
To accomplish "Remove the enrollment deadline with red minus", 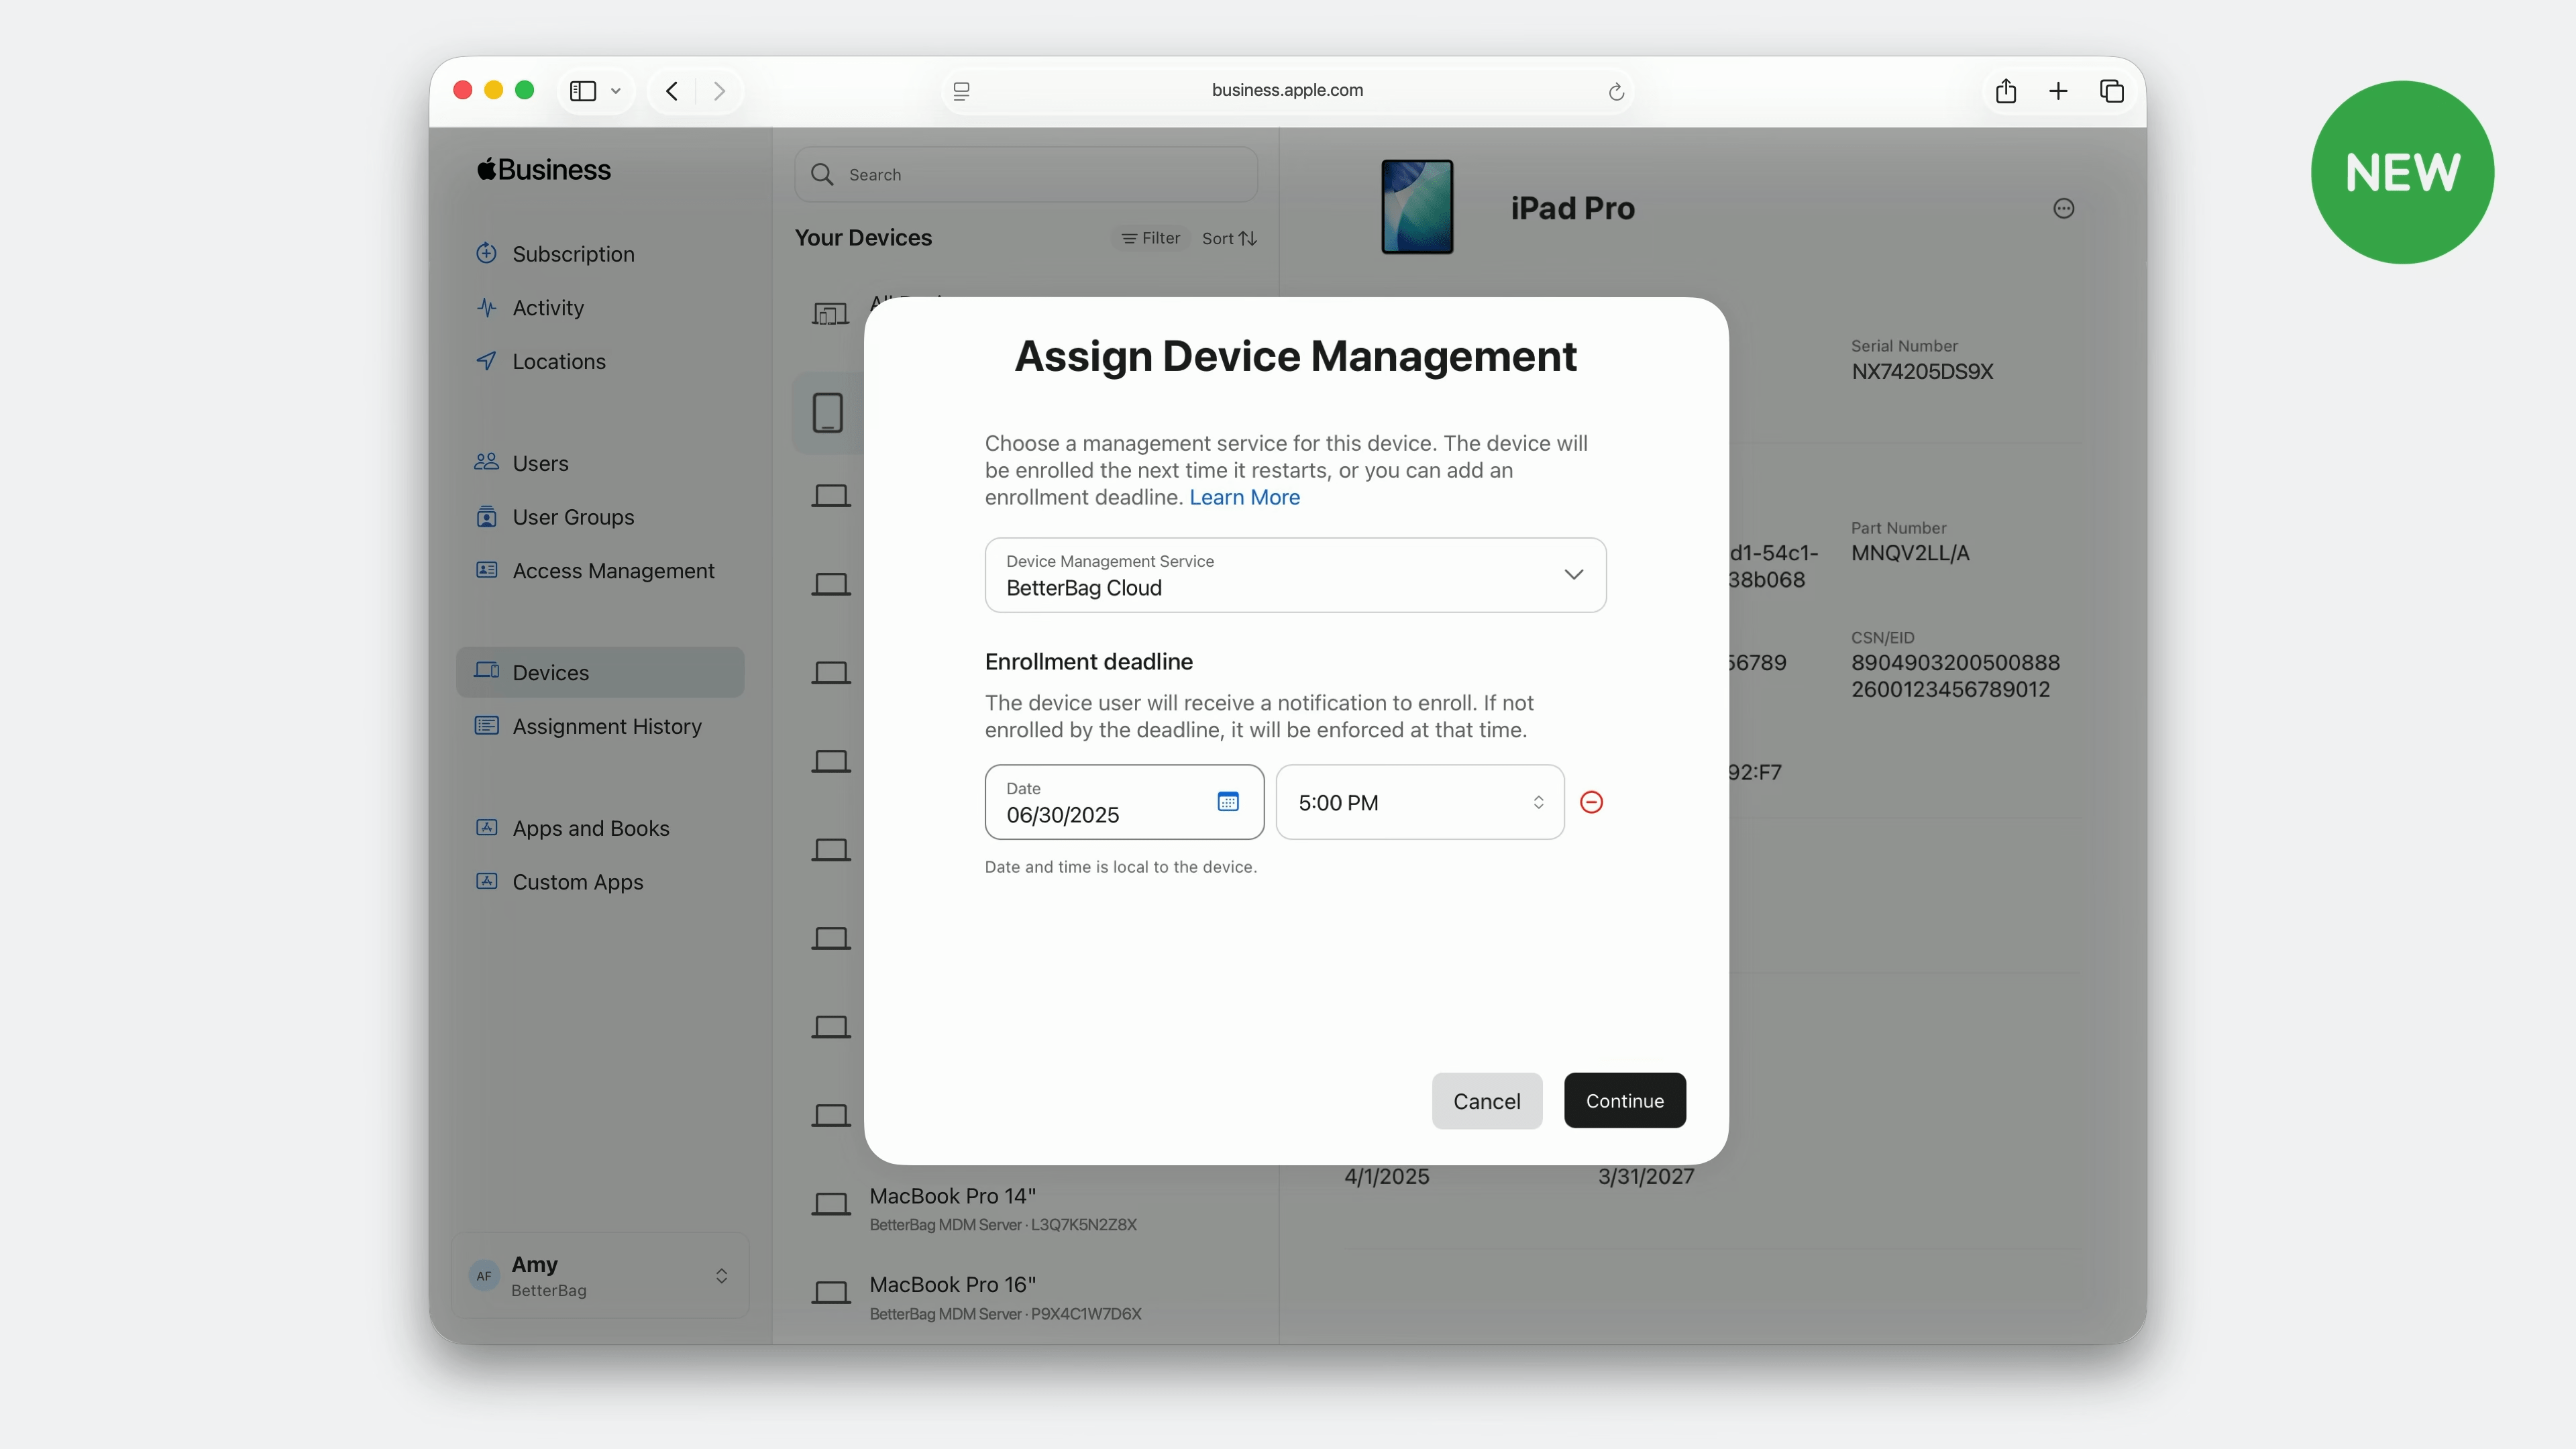I will [x=1591, y=803].
